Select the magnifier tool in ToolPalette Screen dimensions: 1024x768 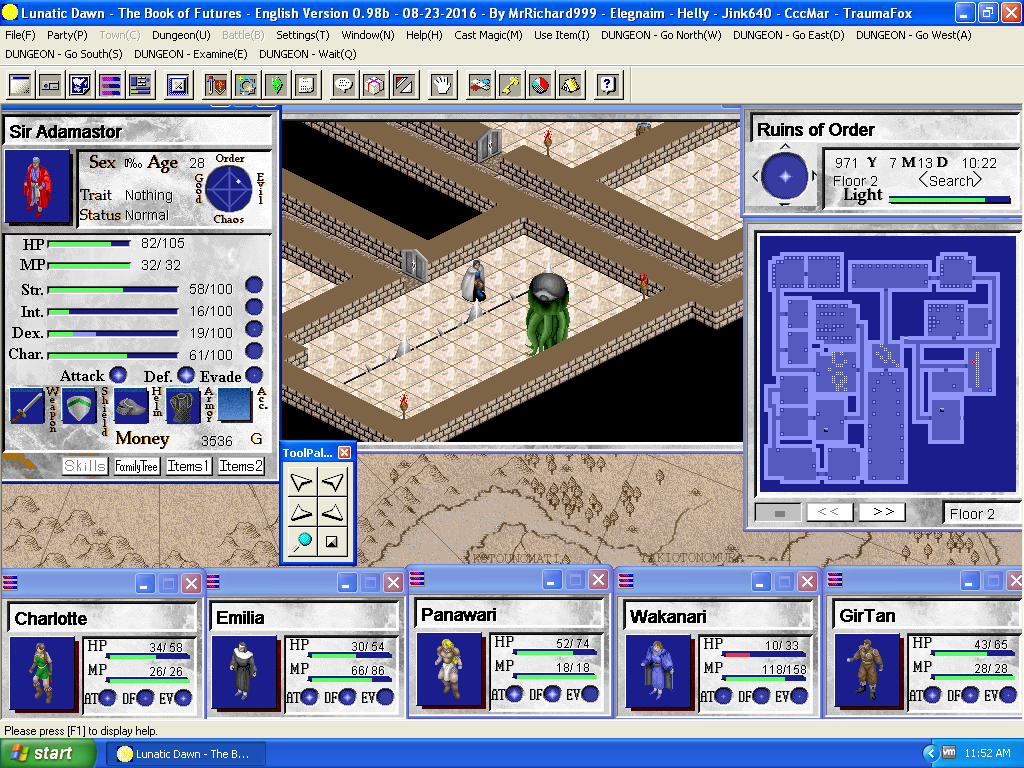(303, 541)
